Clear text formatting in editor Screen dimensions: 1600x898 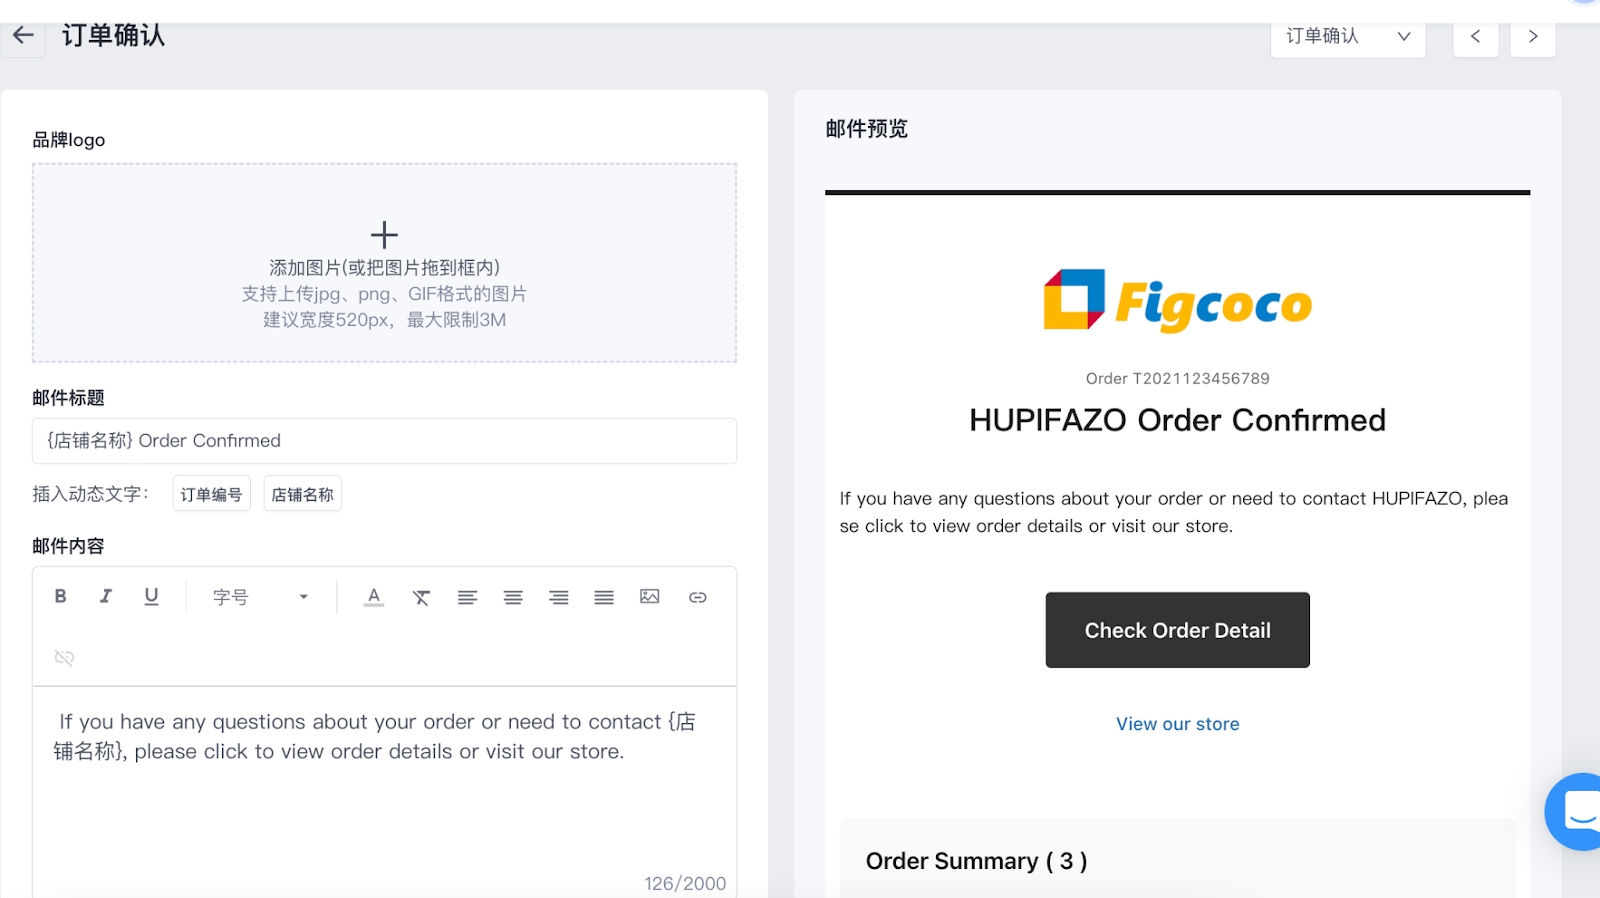pyautogui.click(x=421, y=598)
